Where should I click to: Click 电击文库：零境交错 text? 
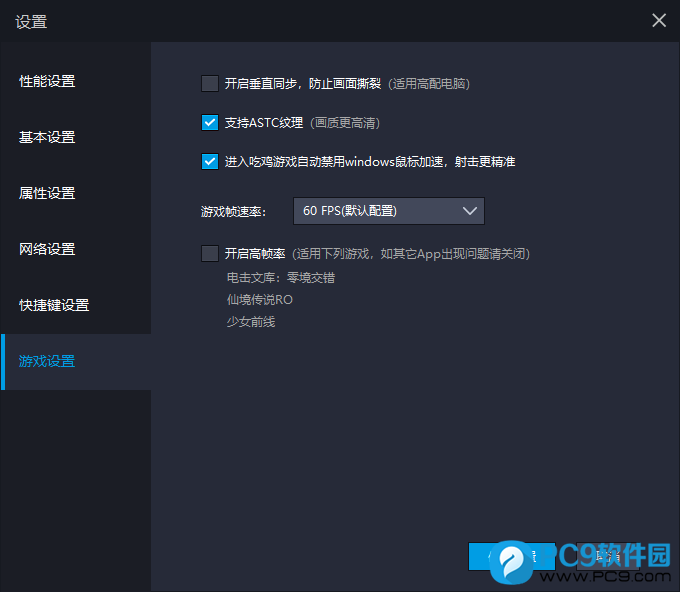tap(281, 278)
